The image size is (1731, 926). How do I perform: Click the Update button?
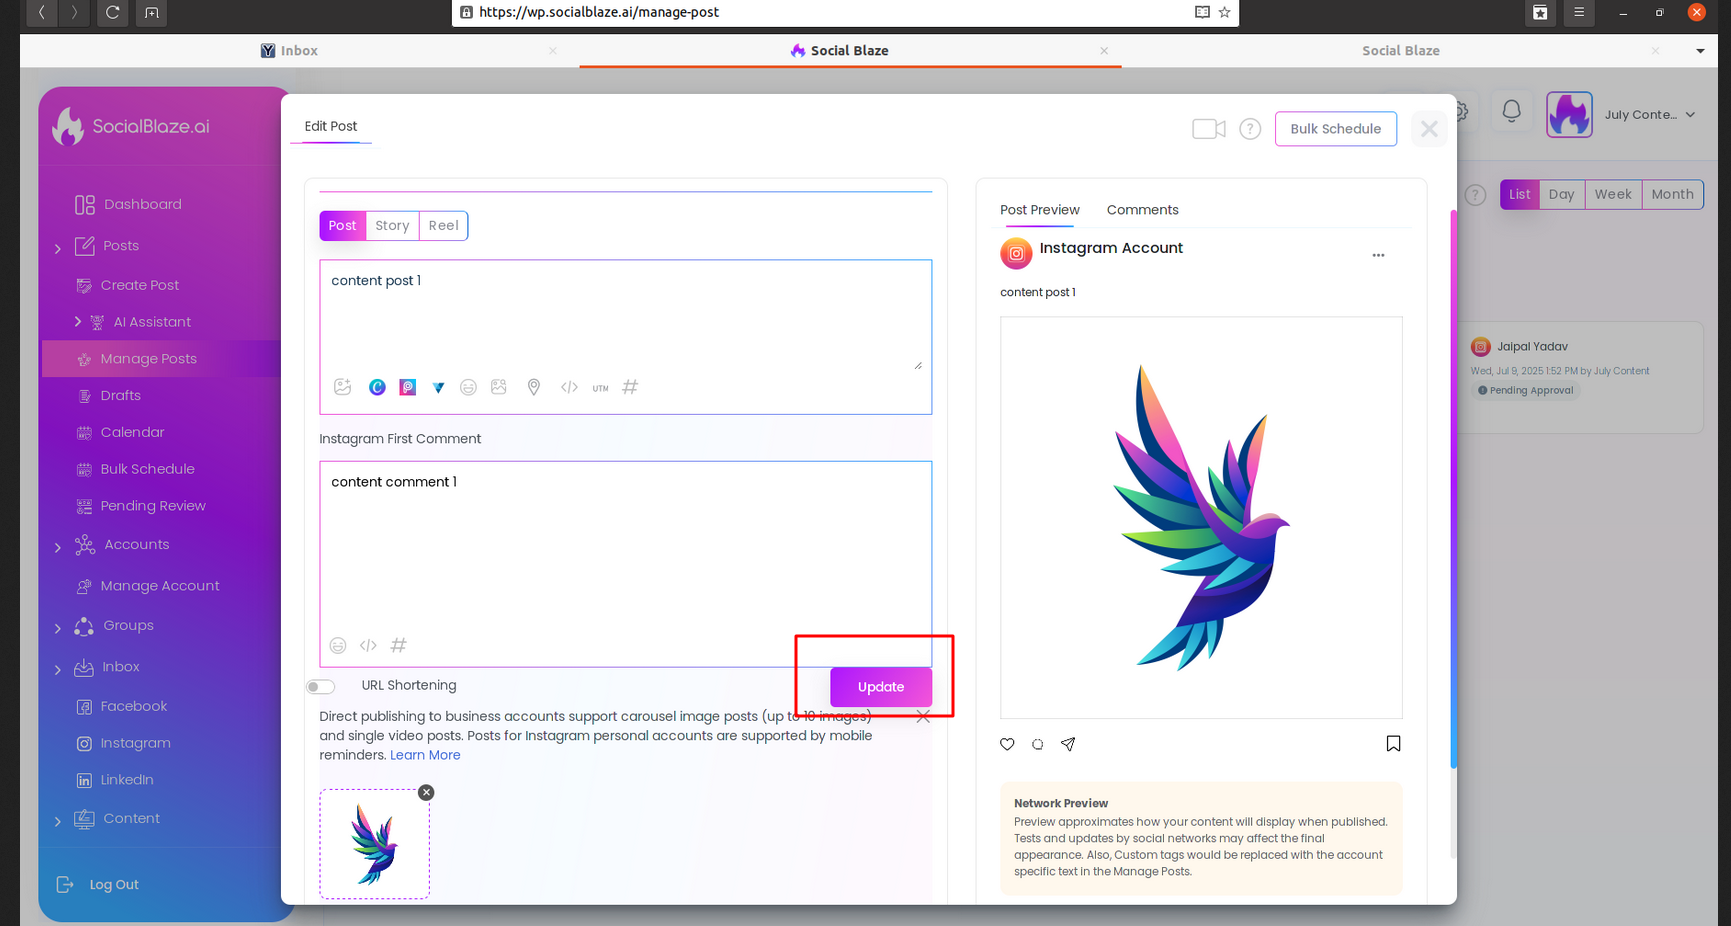[880, 687]
